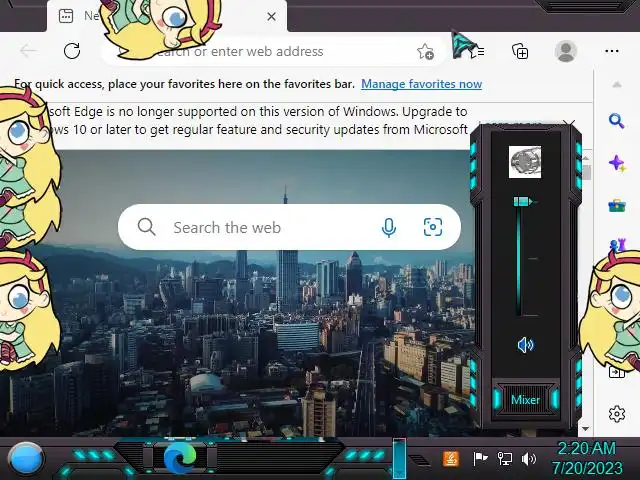Click the volume slider handle
This screenshot has width=640, height=480.
pos(523,201)
